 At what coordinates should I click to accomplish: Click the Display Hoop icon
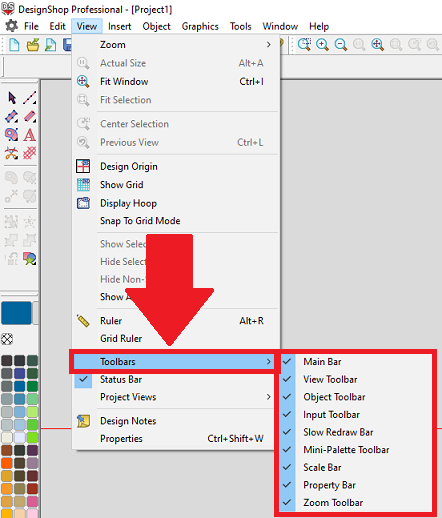coord(83,203)
